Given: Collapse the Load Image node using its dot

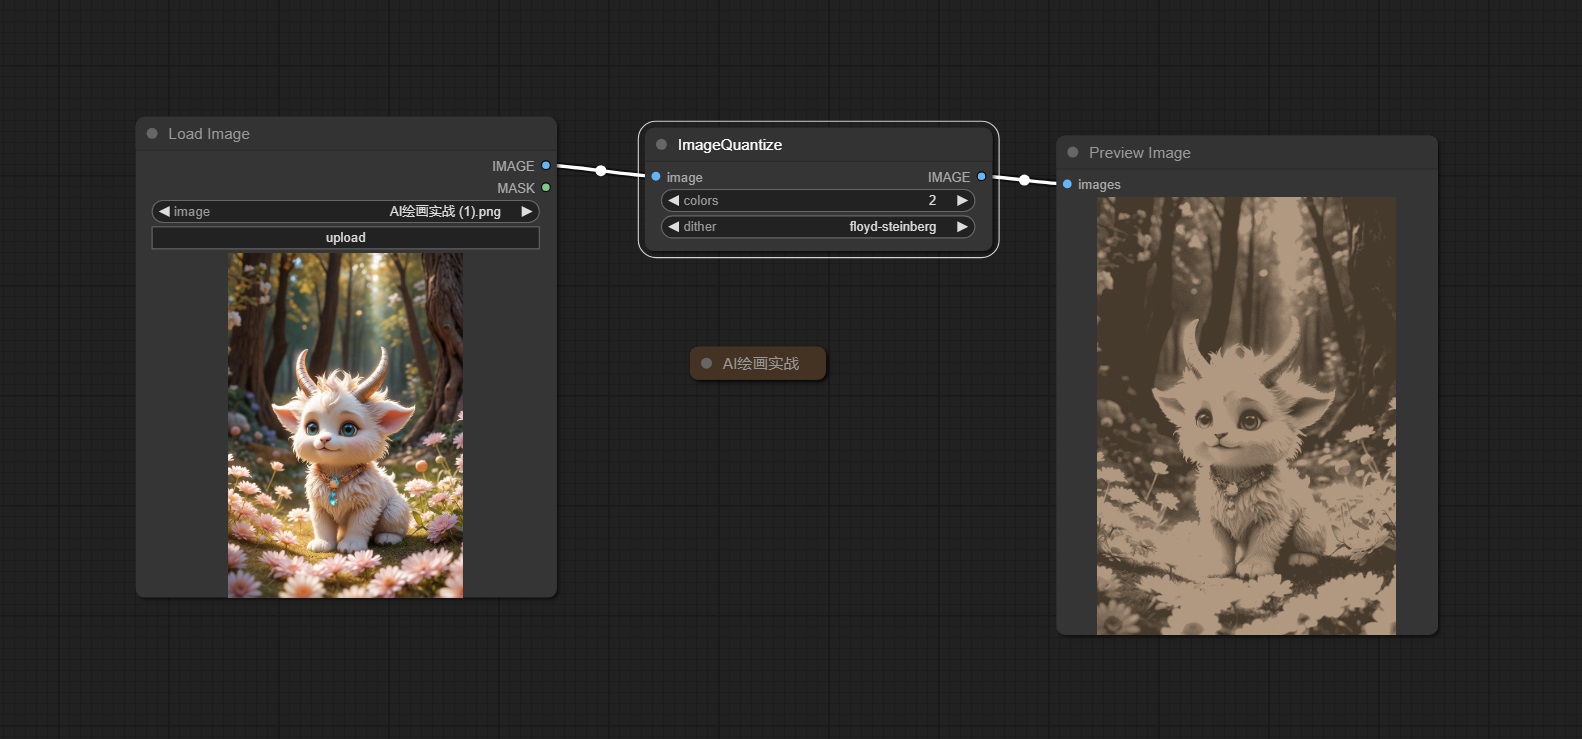Looking at the screenshot, I should click(x=152, y=134).
